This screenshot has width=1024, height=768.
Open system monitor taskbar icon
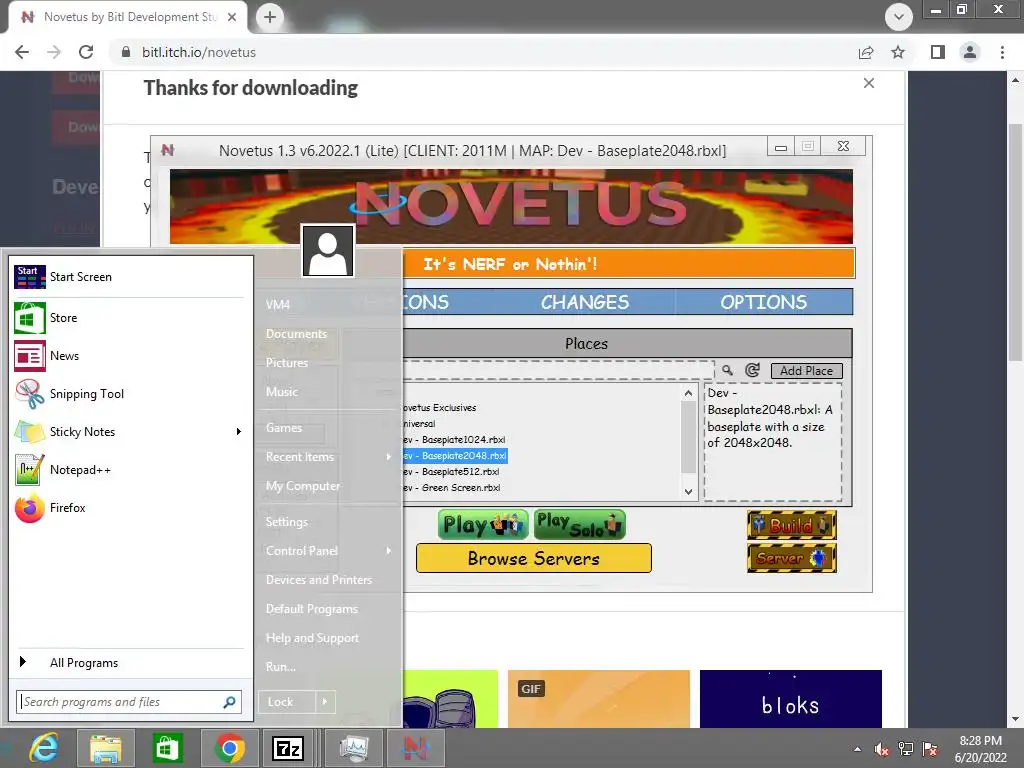click(353, 748)
